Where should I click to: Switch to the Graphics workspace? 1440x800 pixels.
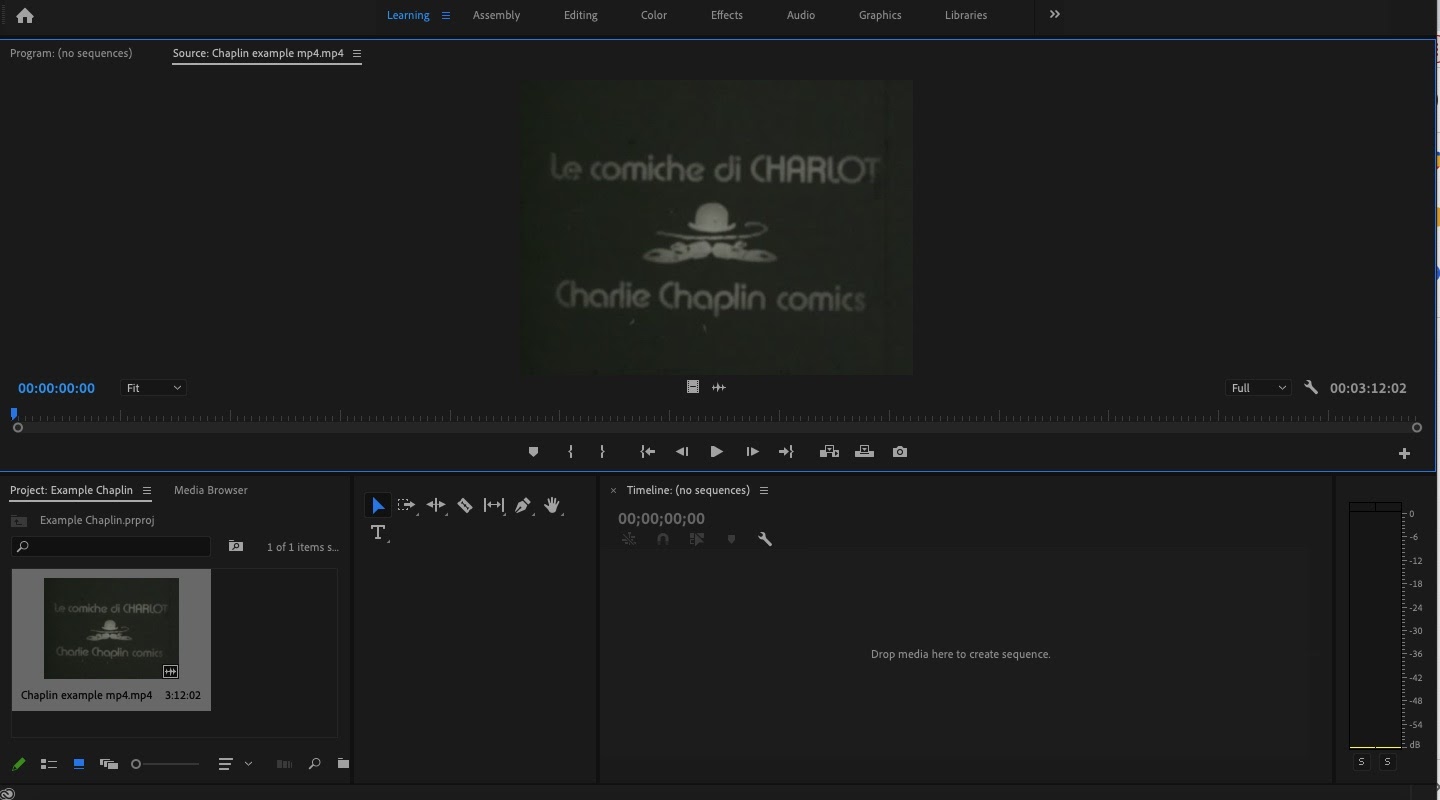[880, 15]
